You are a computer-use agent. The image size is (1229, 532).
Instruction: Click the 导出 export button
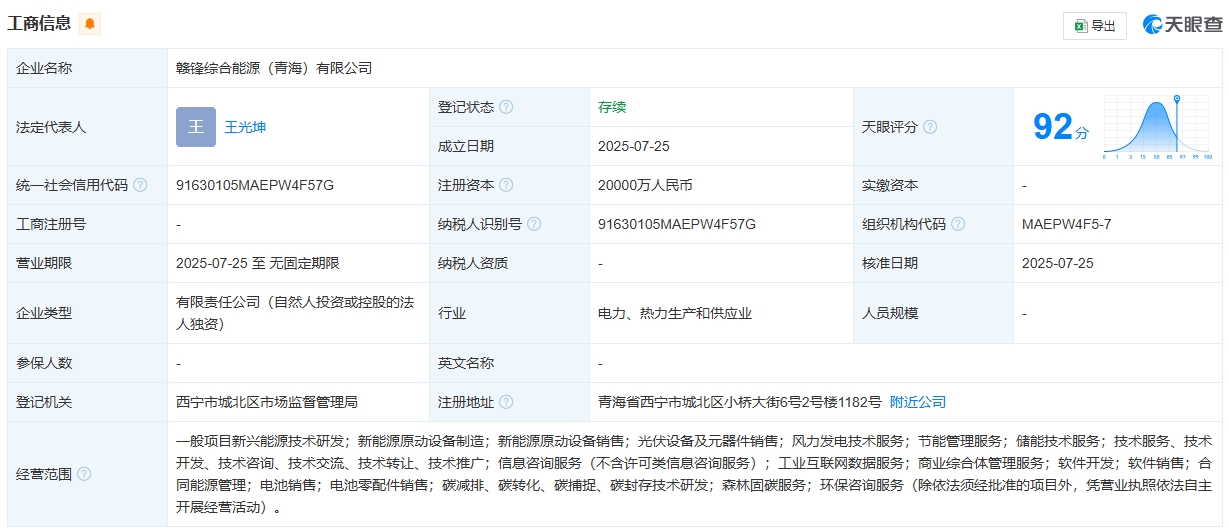[1095, 26]
